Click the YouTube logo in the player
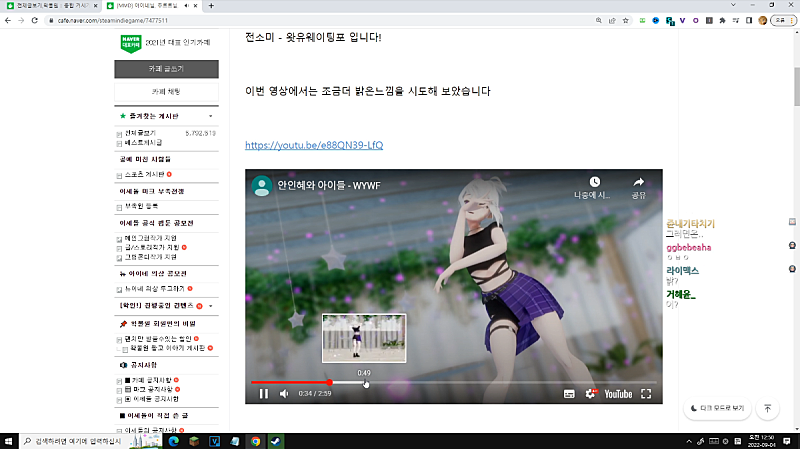 tap(617, 394)
